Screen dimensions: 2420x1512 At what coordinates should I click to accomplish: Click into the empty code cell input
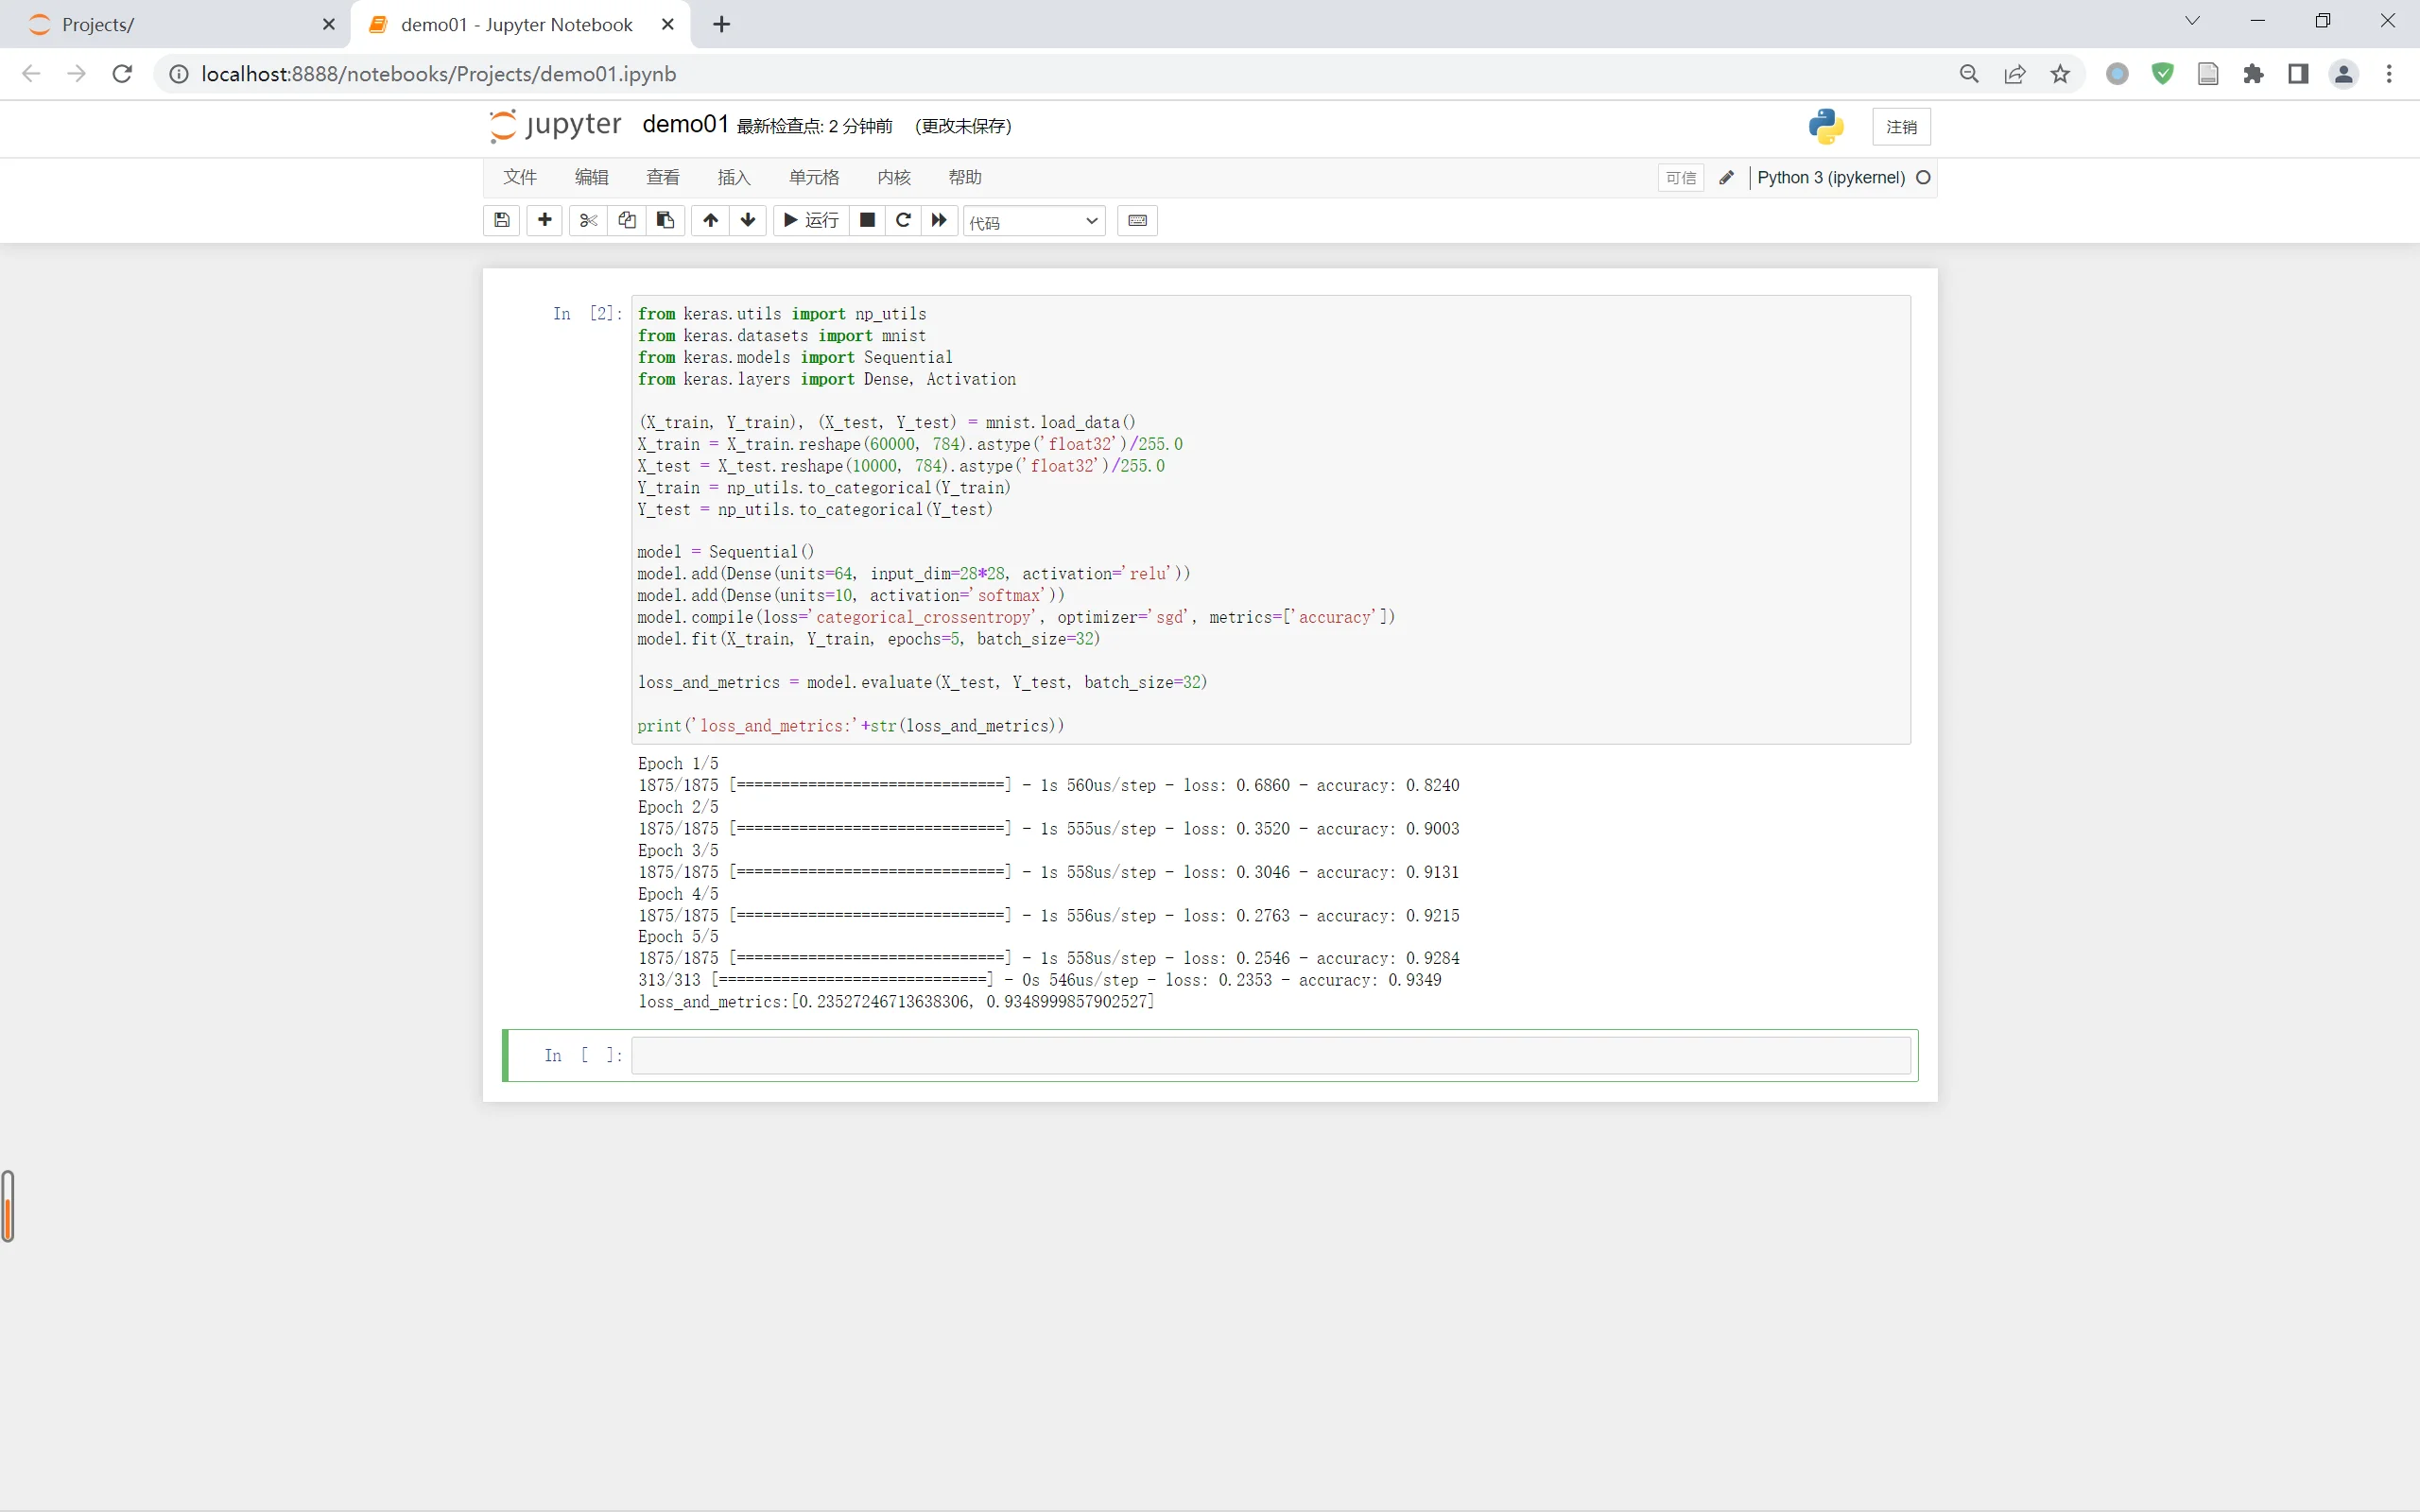point(1270,1056)
